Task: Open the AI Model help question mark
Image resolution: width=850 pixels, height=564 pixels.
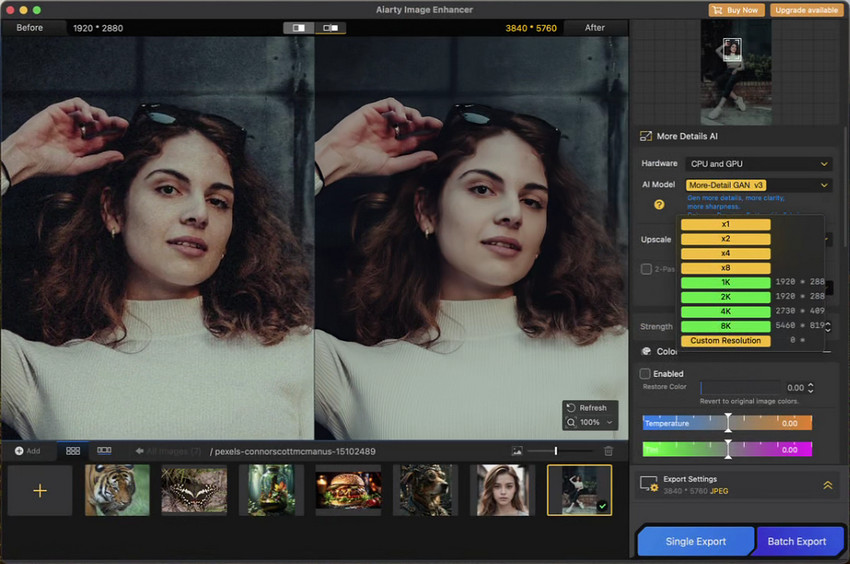Action: point(659,204)
